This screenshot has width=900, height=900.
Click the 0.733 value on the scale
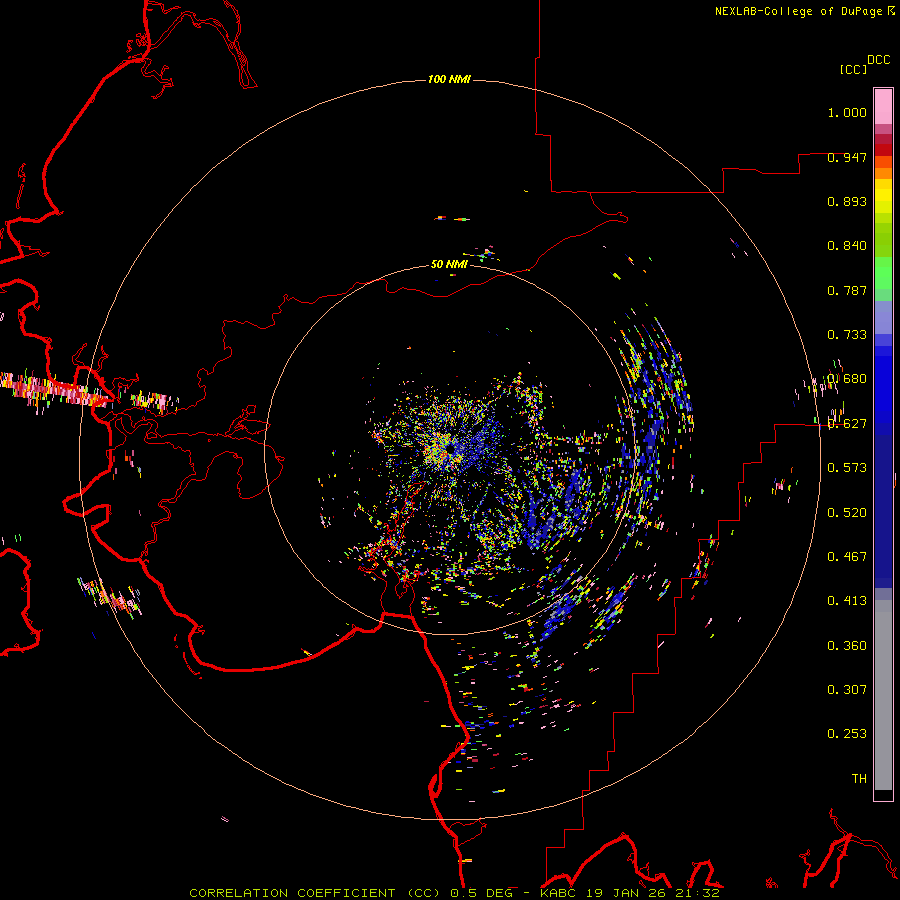pos(847,335)
